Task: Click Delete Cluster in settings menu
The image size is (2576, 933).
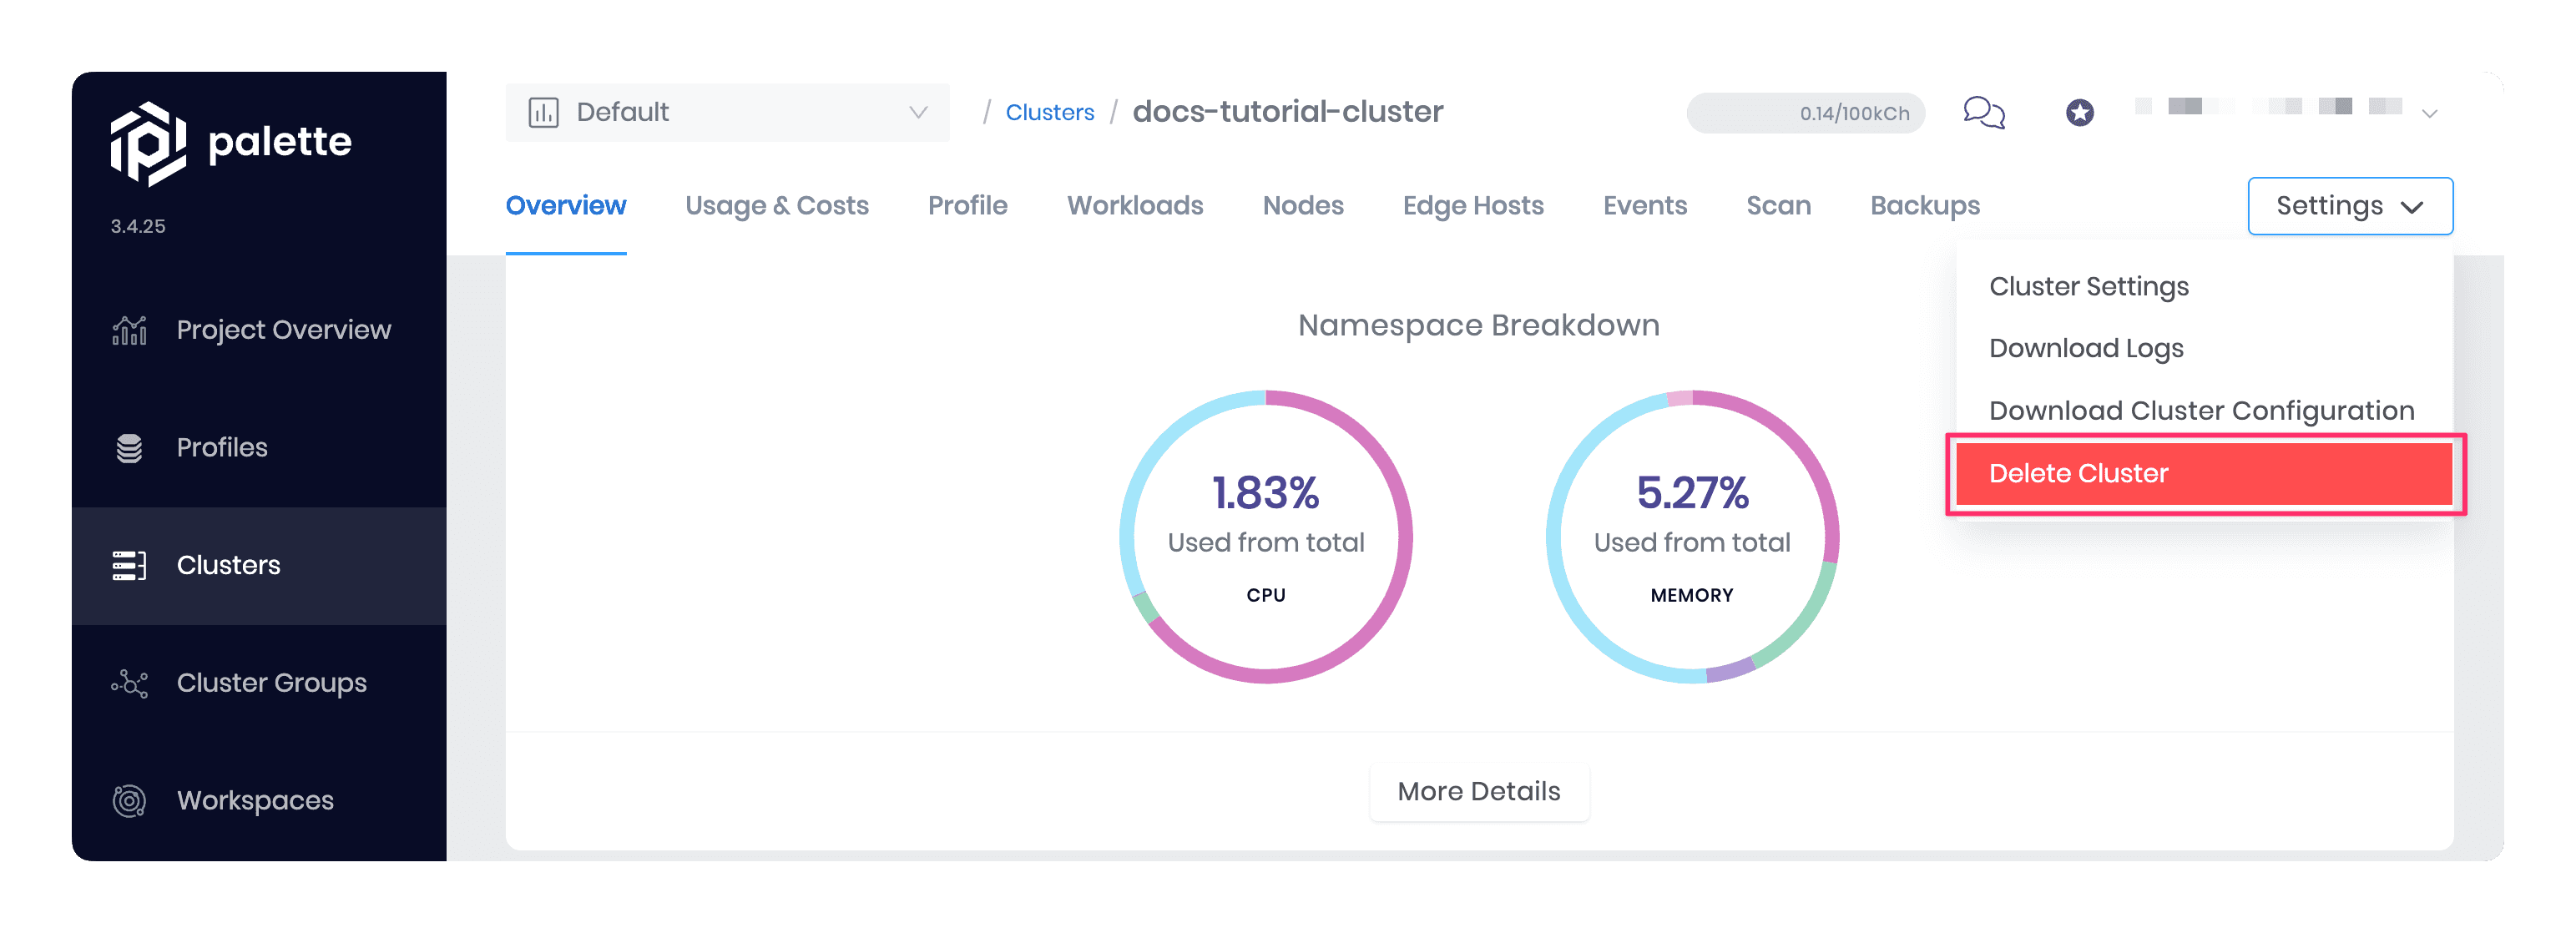Action: coord(2204,473)
